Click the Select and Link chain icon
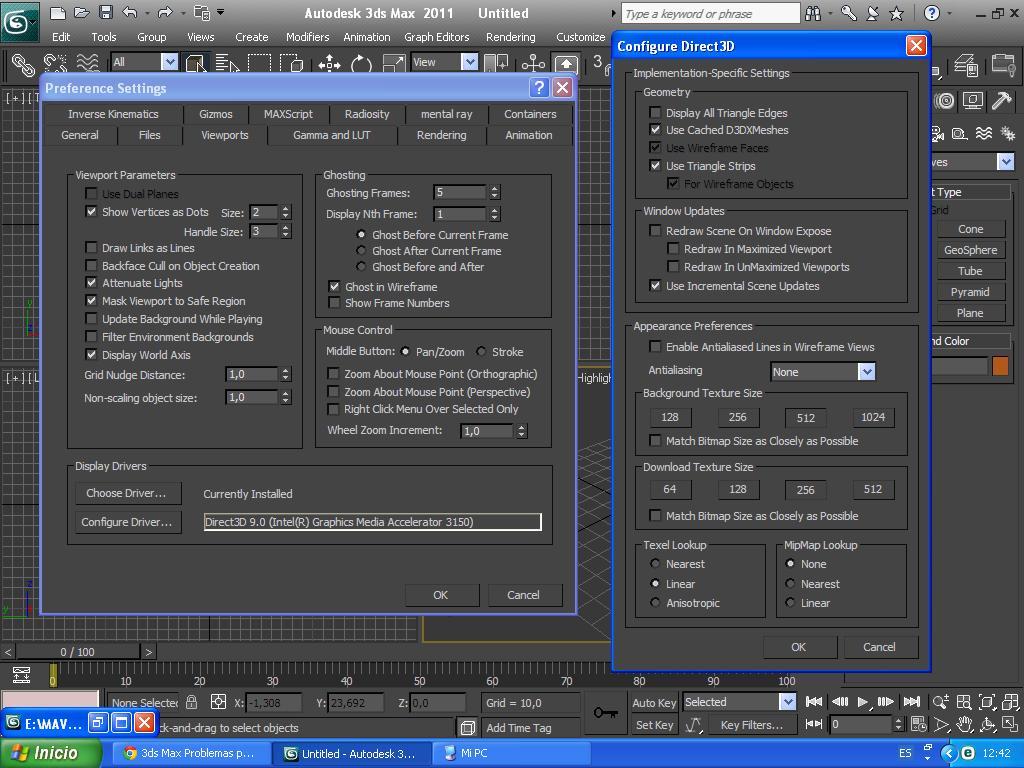Image resolution: width=1024 pixels, height=768 pixels. pos(23,63)
